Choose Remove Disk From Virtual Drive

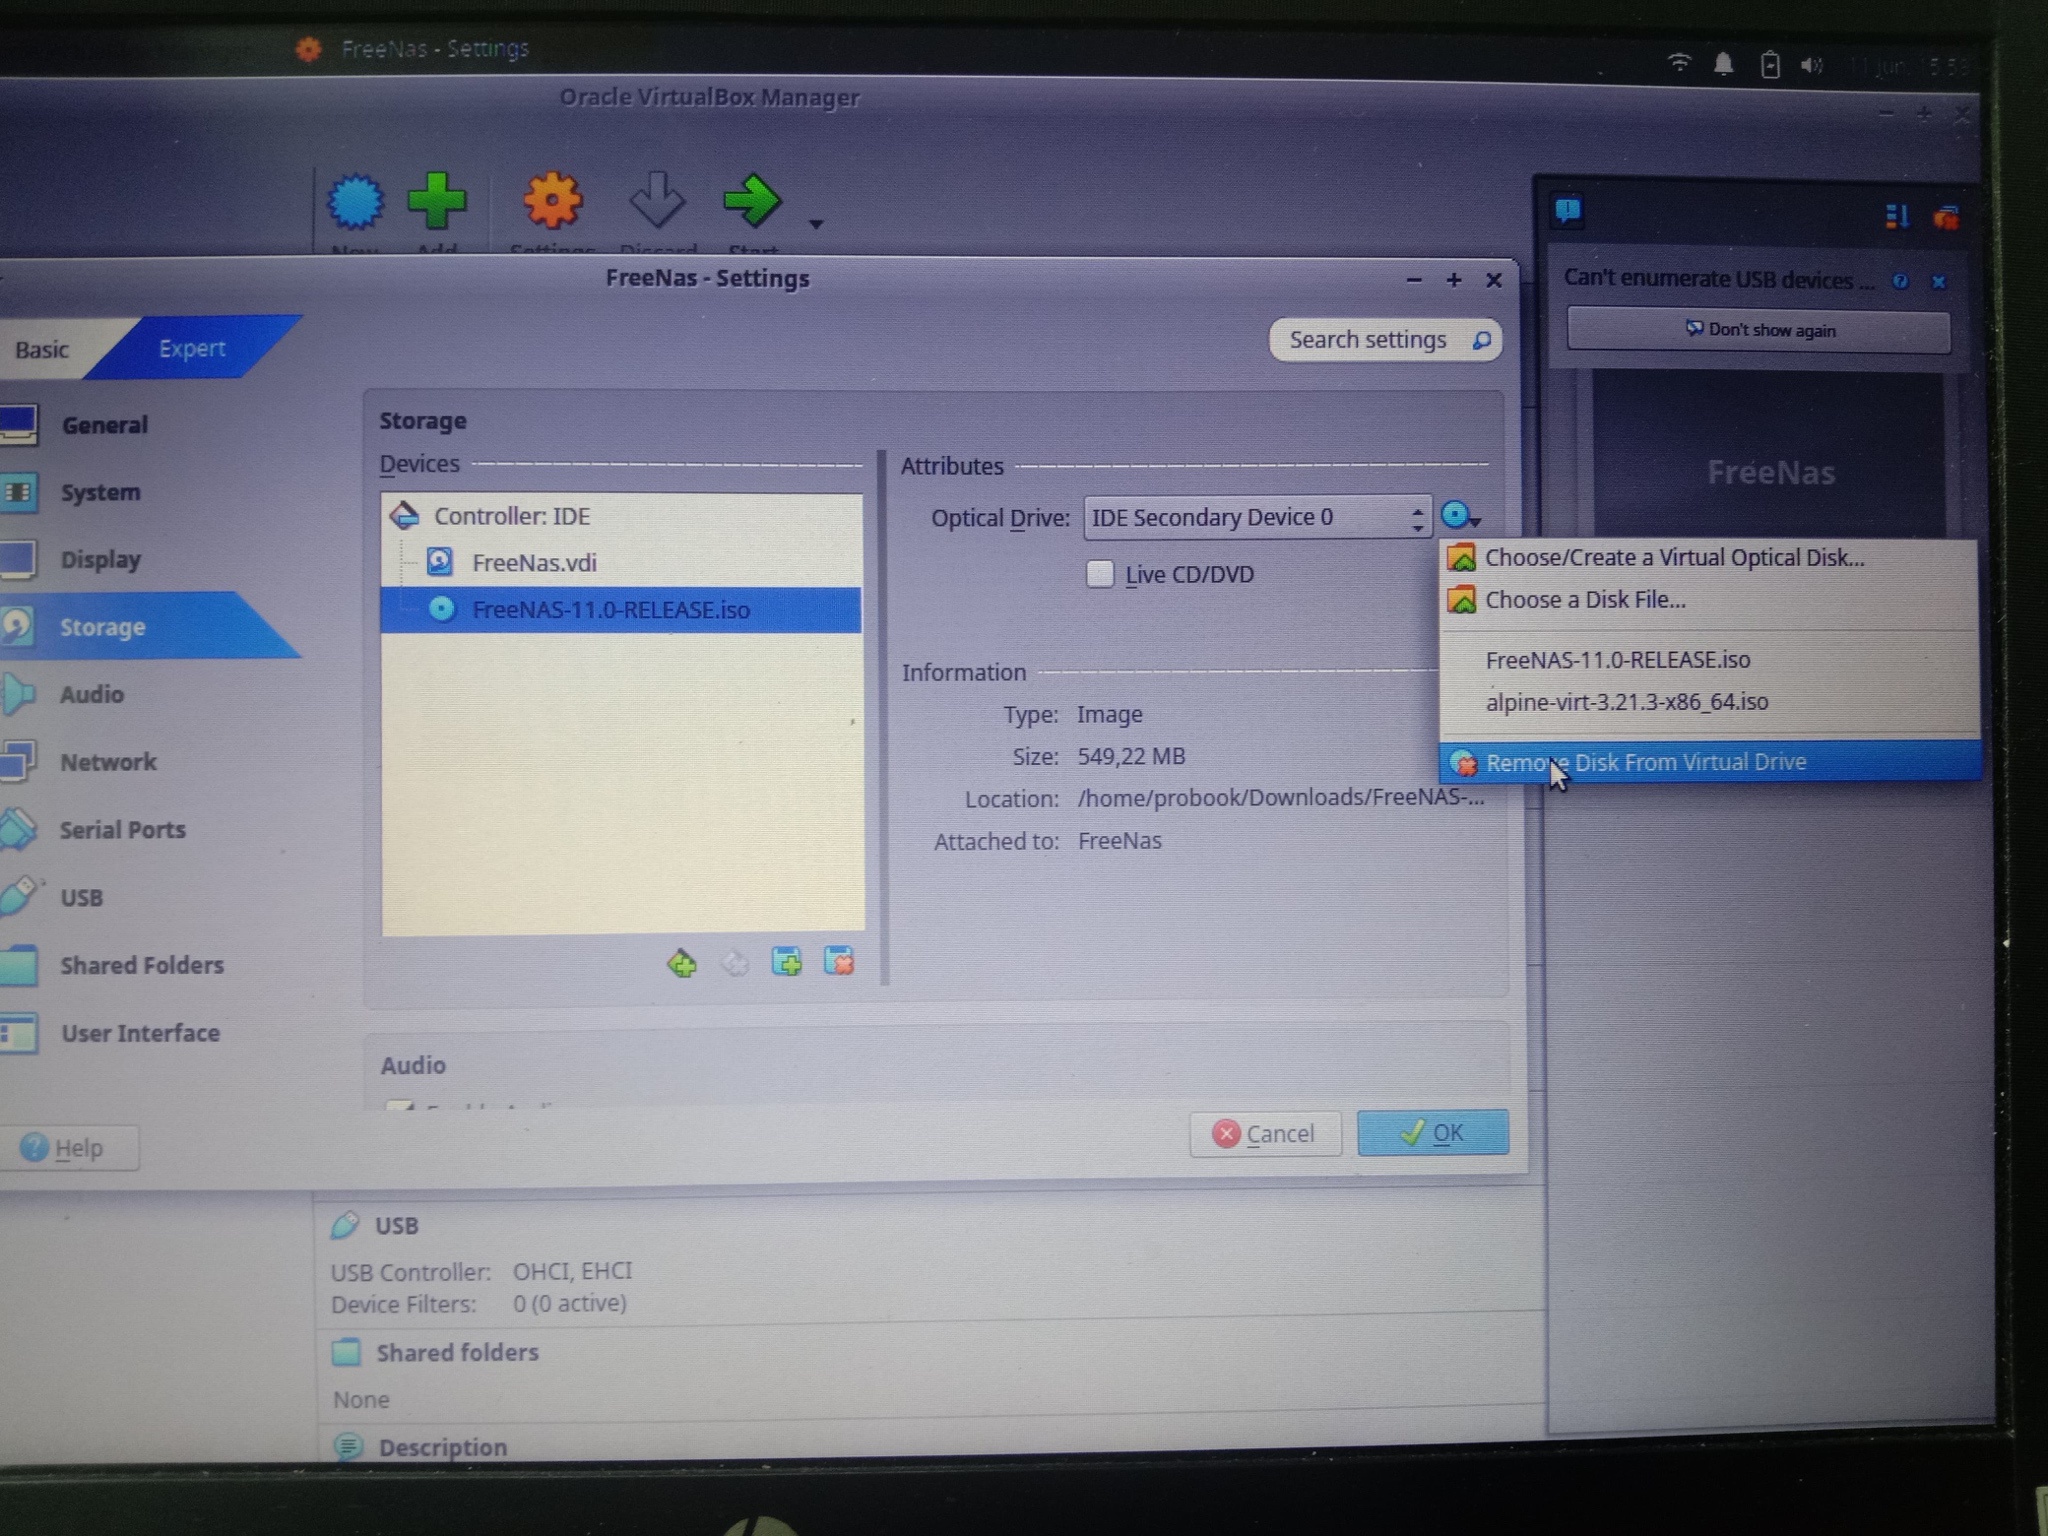[x=1711, y=762]
